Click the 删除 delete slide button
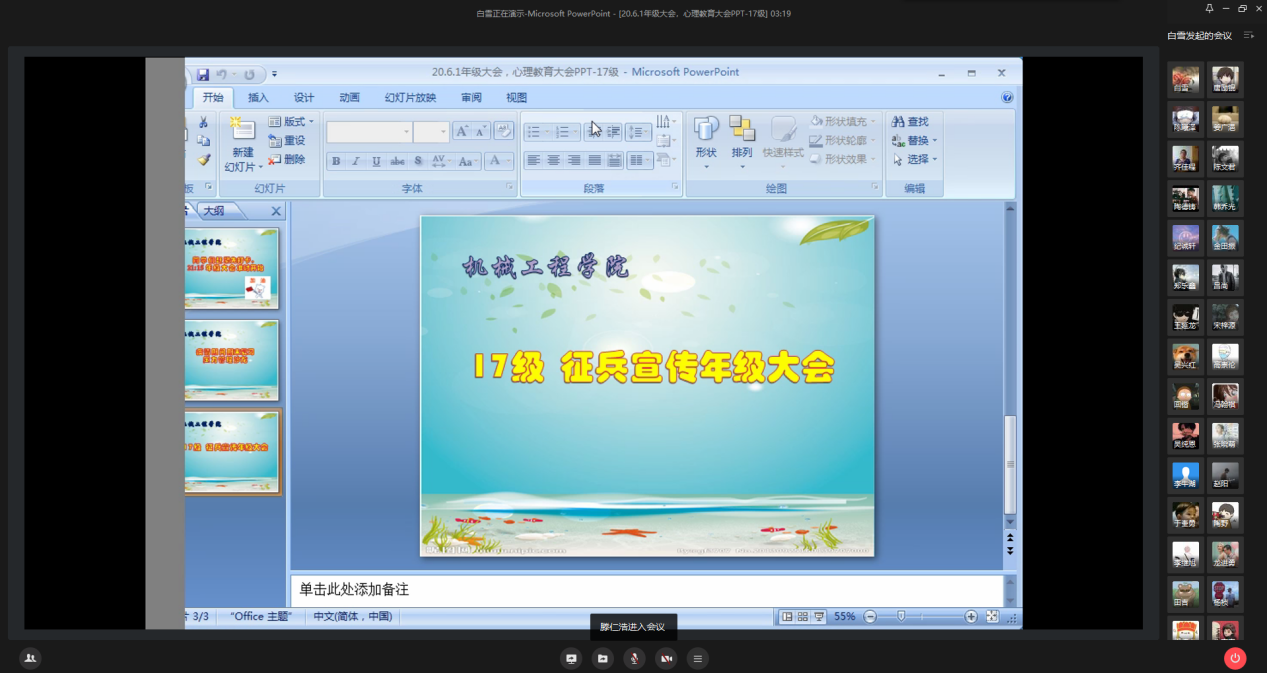 [x=287, y=159]
